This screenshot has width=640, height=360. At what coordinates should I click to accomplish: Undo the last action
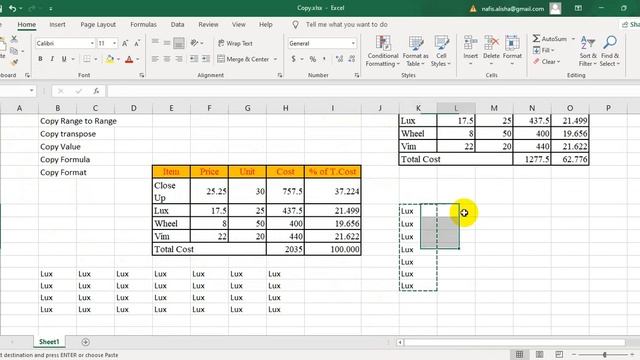click(12, 8)
